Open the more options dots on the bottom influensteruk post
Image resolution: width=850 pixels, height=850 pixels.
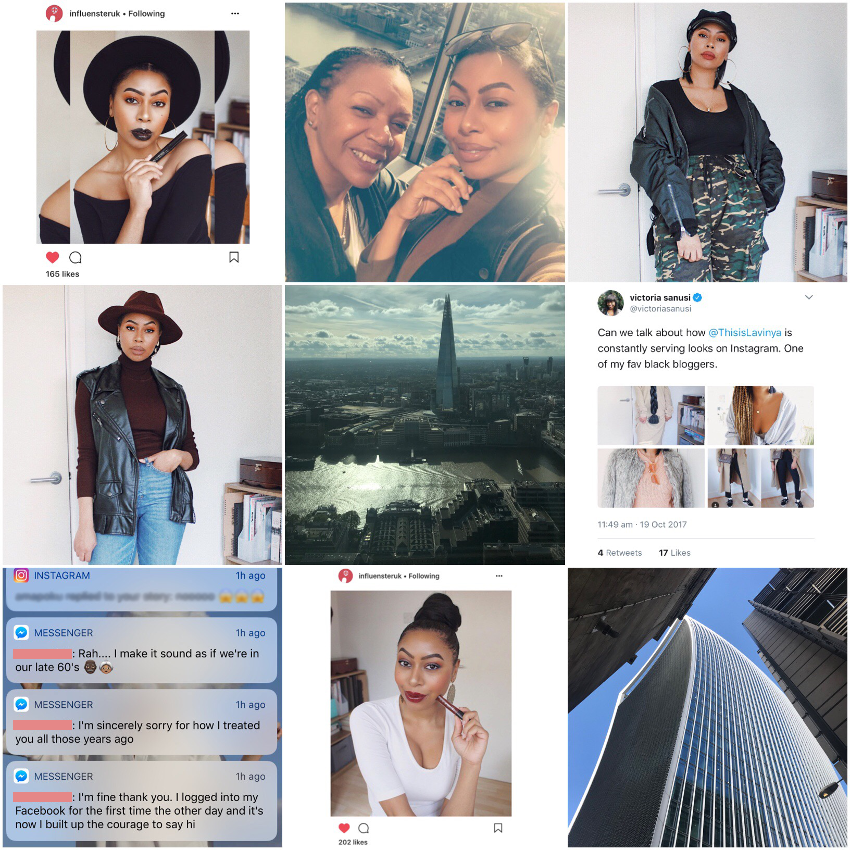tap(499, 576)
